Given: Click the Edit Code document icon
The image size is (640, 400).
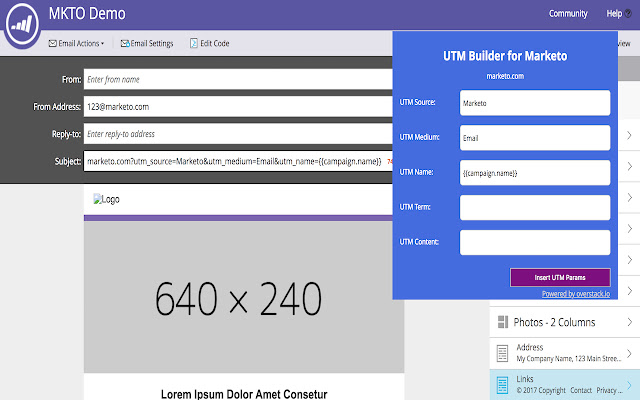Looking at the screenshot, I should click(194, 43).
